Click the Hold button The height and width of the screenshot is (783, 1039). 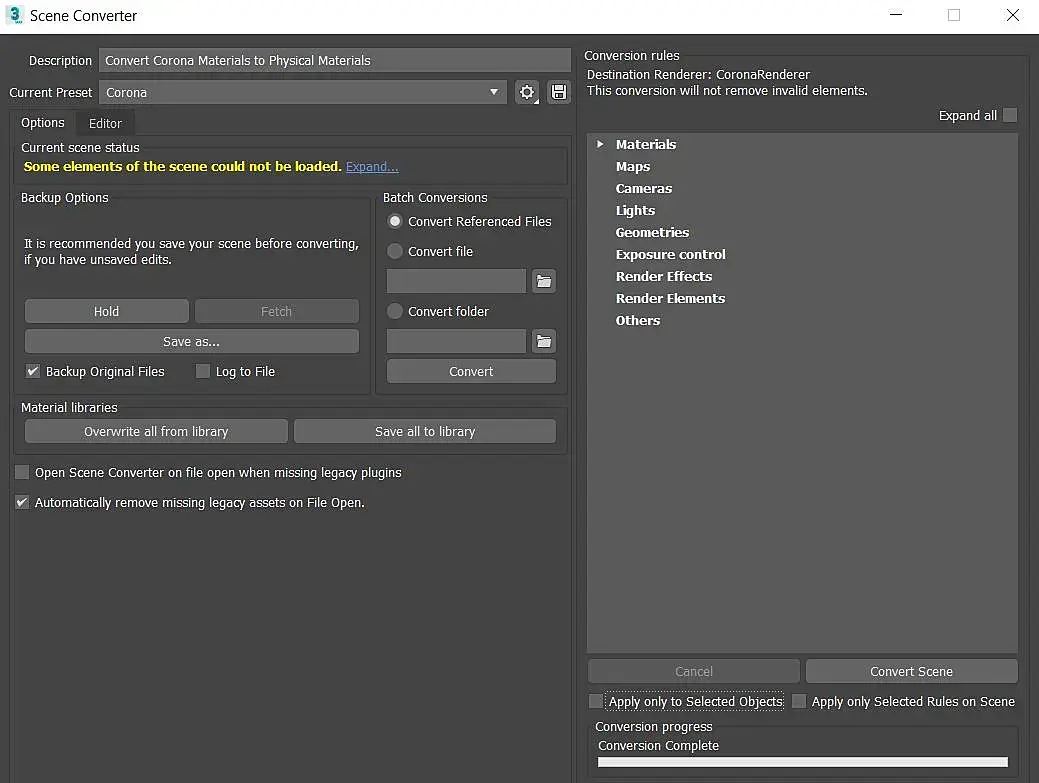tap(107, 311)
